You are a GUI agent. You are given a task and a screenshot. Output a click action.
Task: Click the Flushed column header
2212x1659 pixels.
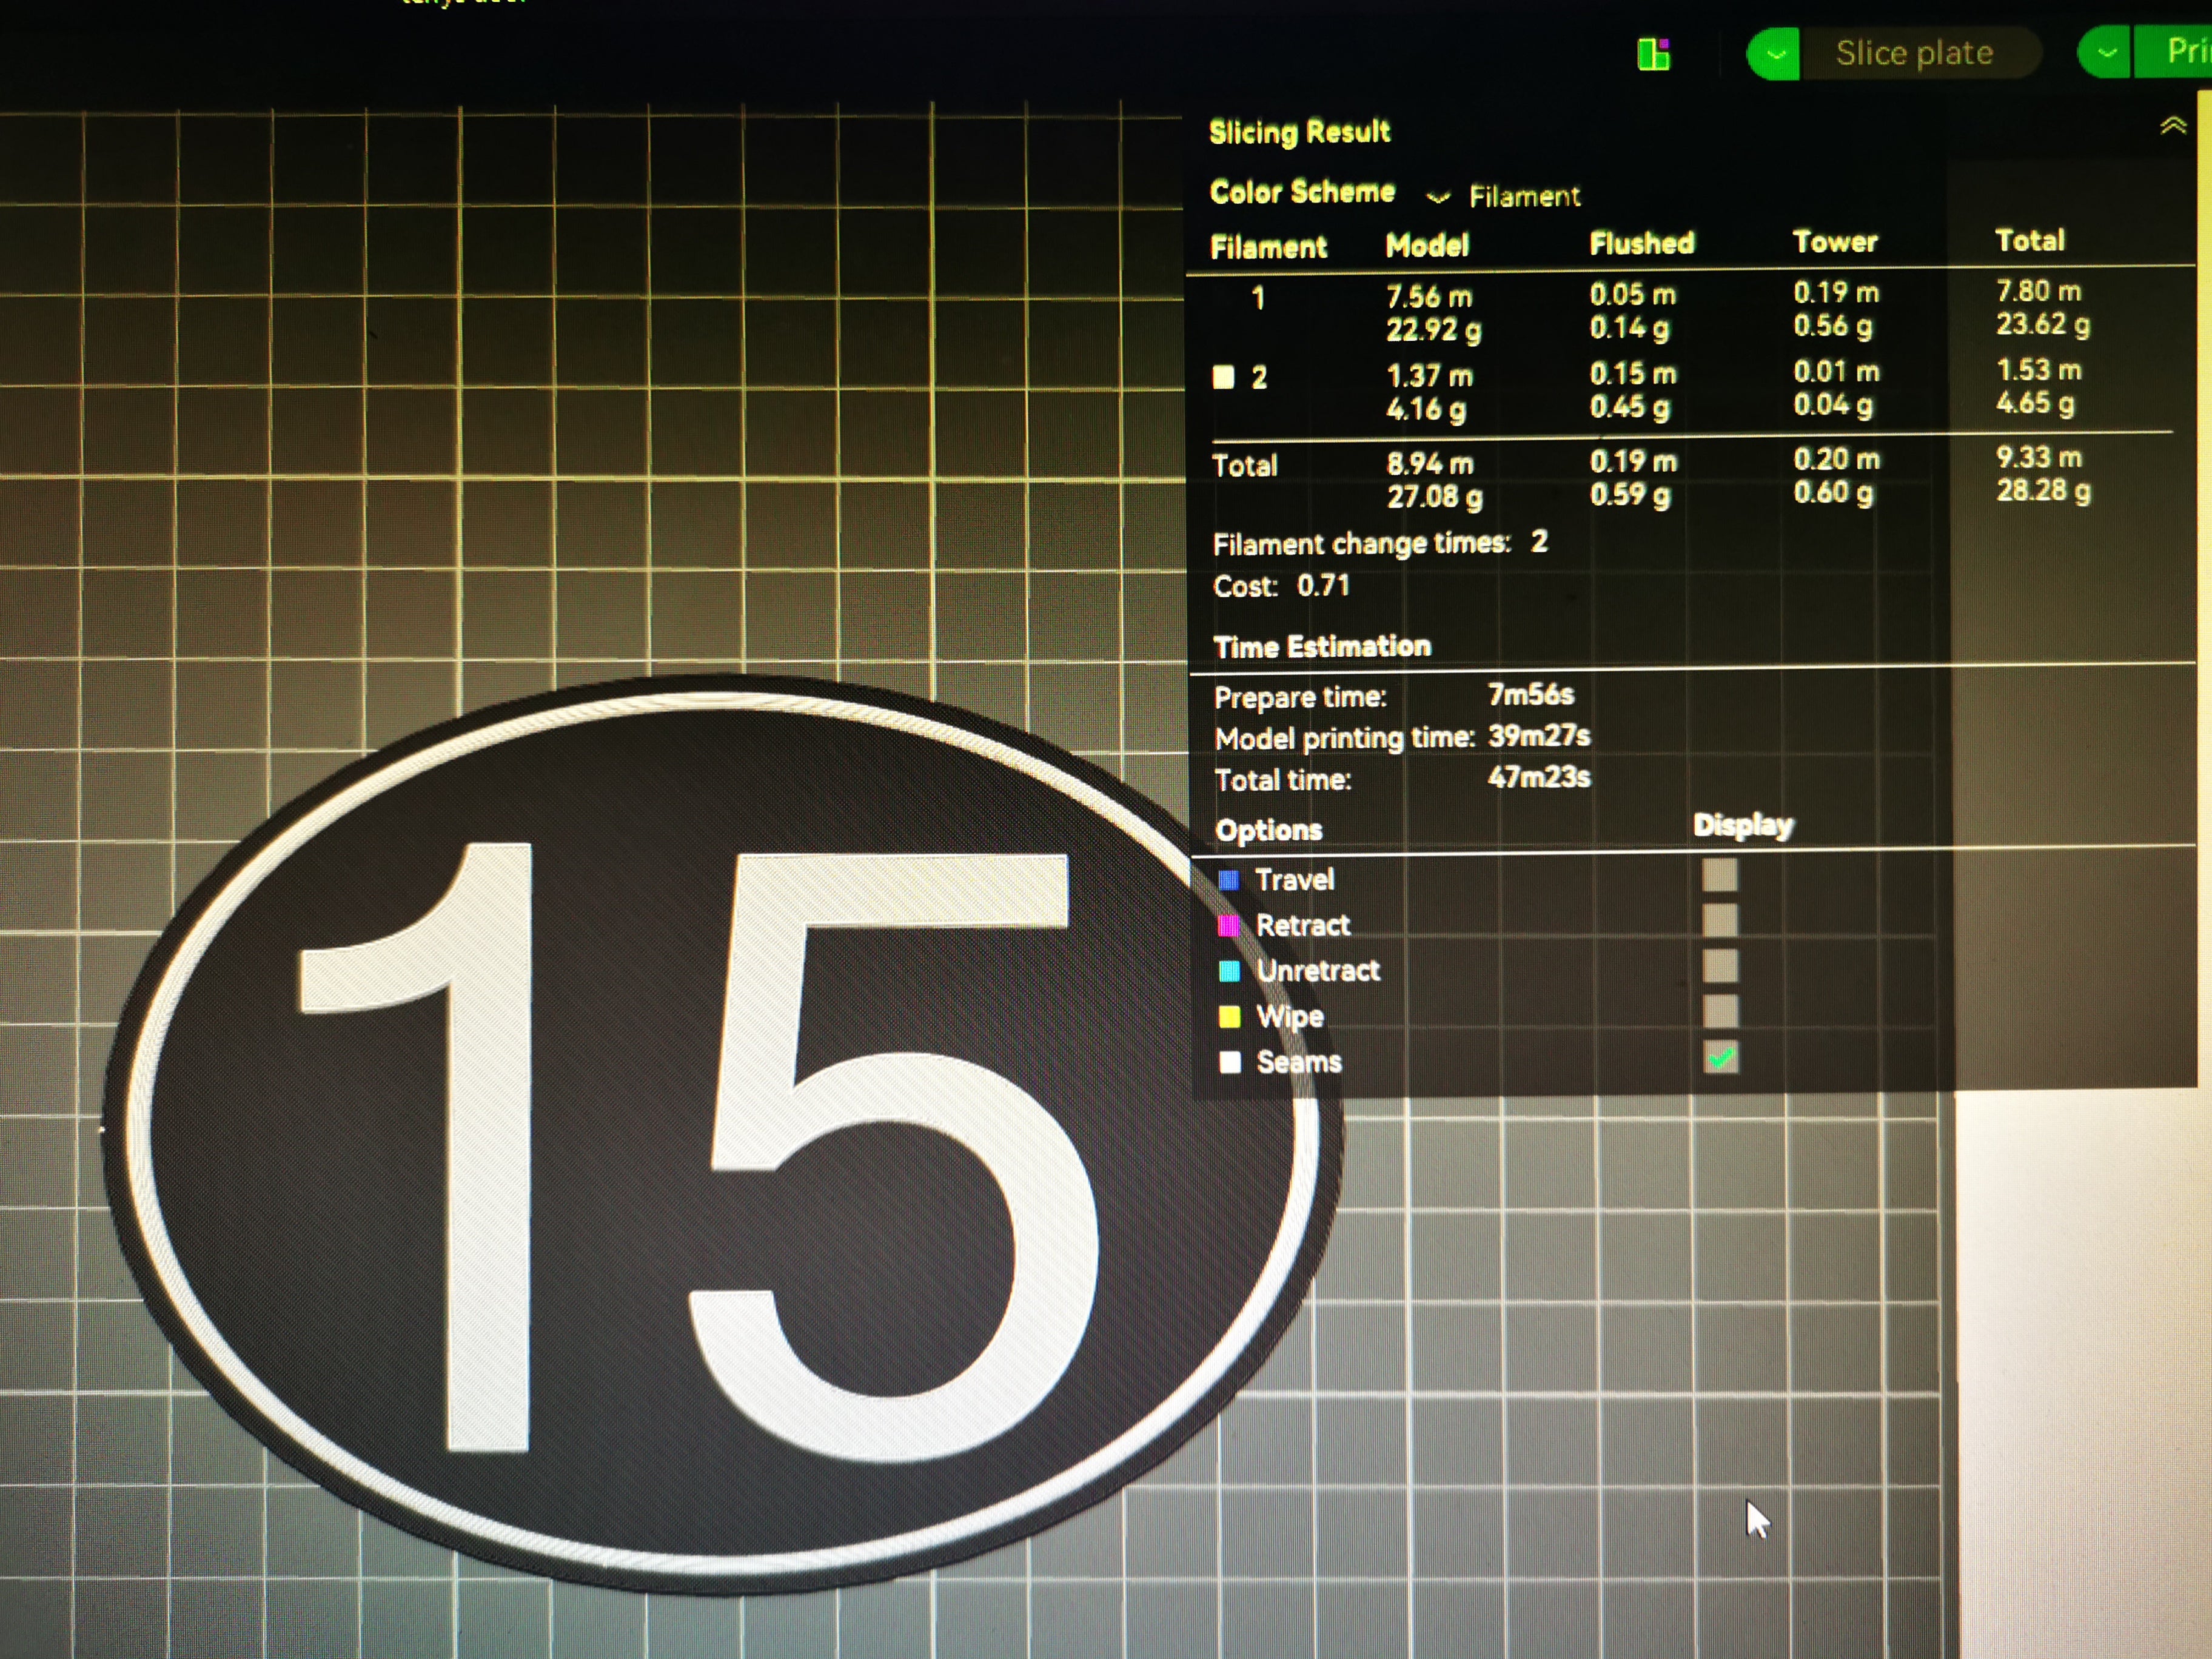point(1641,243)
